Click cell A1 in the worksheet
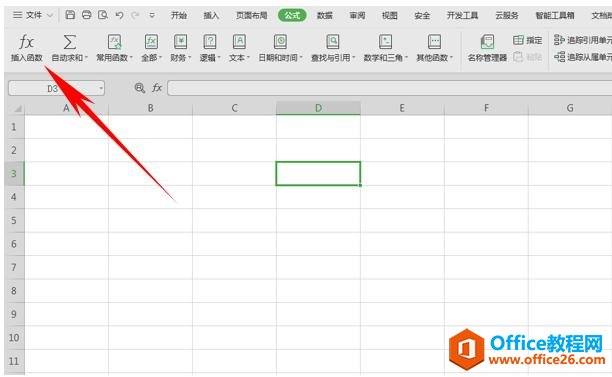 pos(66,127)
